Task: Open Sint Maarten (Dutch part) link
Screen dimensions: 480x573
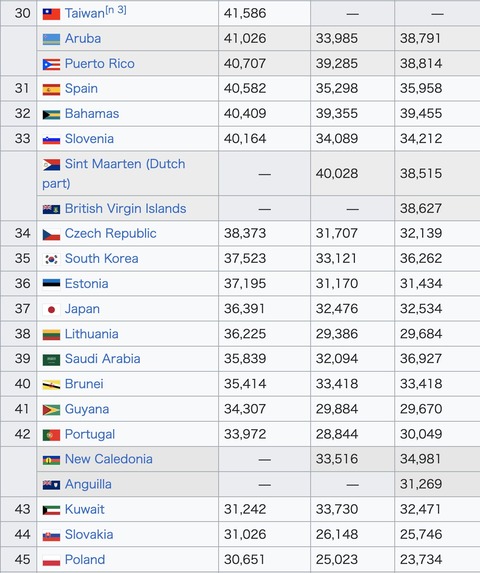Action: click(x=114, y=174)
